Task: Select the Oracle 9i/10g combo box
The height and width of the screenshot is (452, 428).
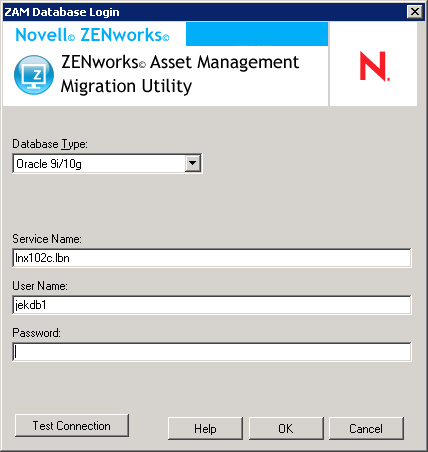Action: (x=107, y=163)
